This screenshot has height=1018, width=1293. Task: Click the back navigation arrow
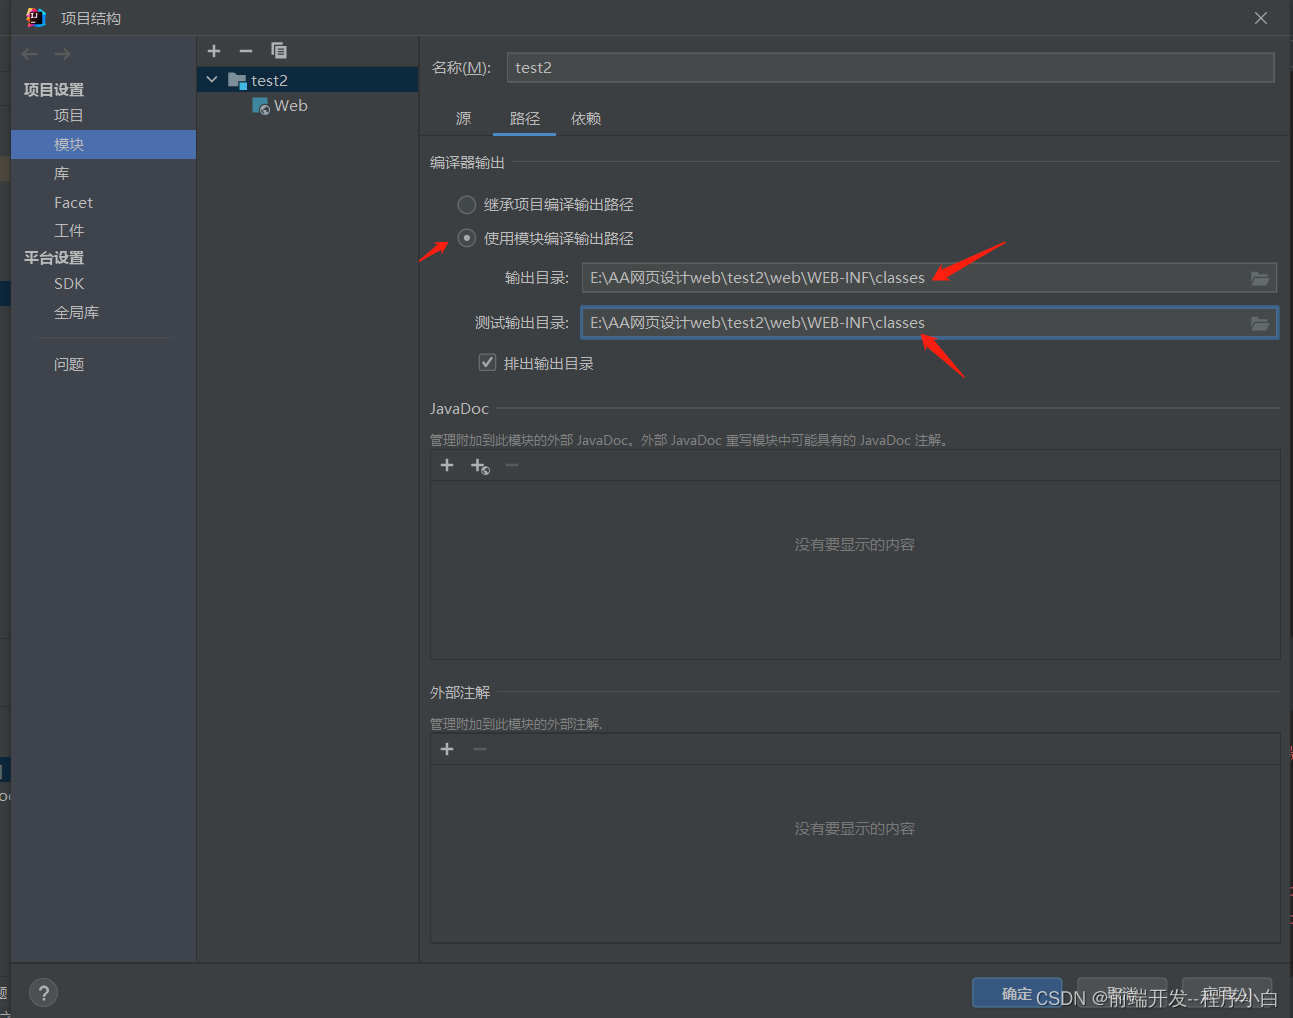[x=30, y=54]
